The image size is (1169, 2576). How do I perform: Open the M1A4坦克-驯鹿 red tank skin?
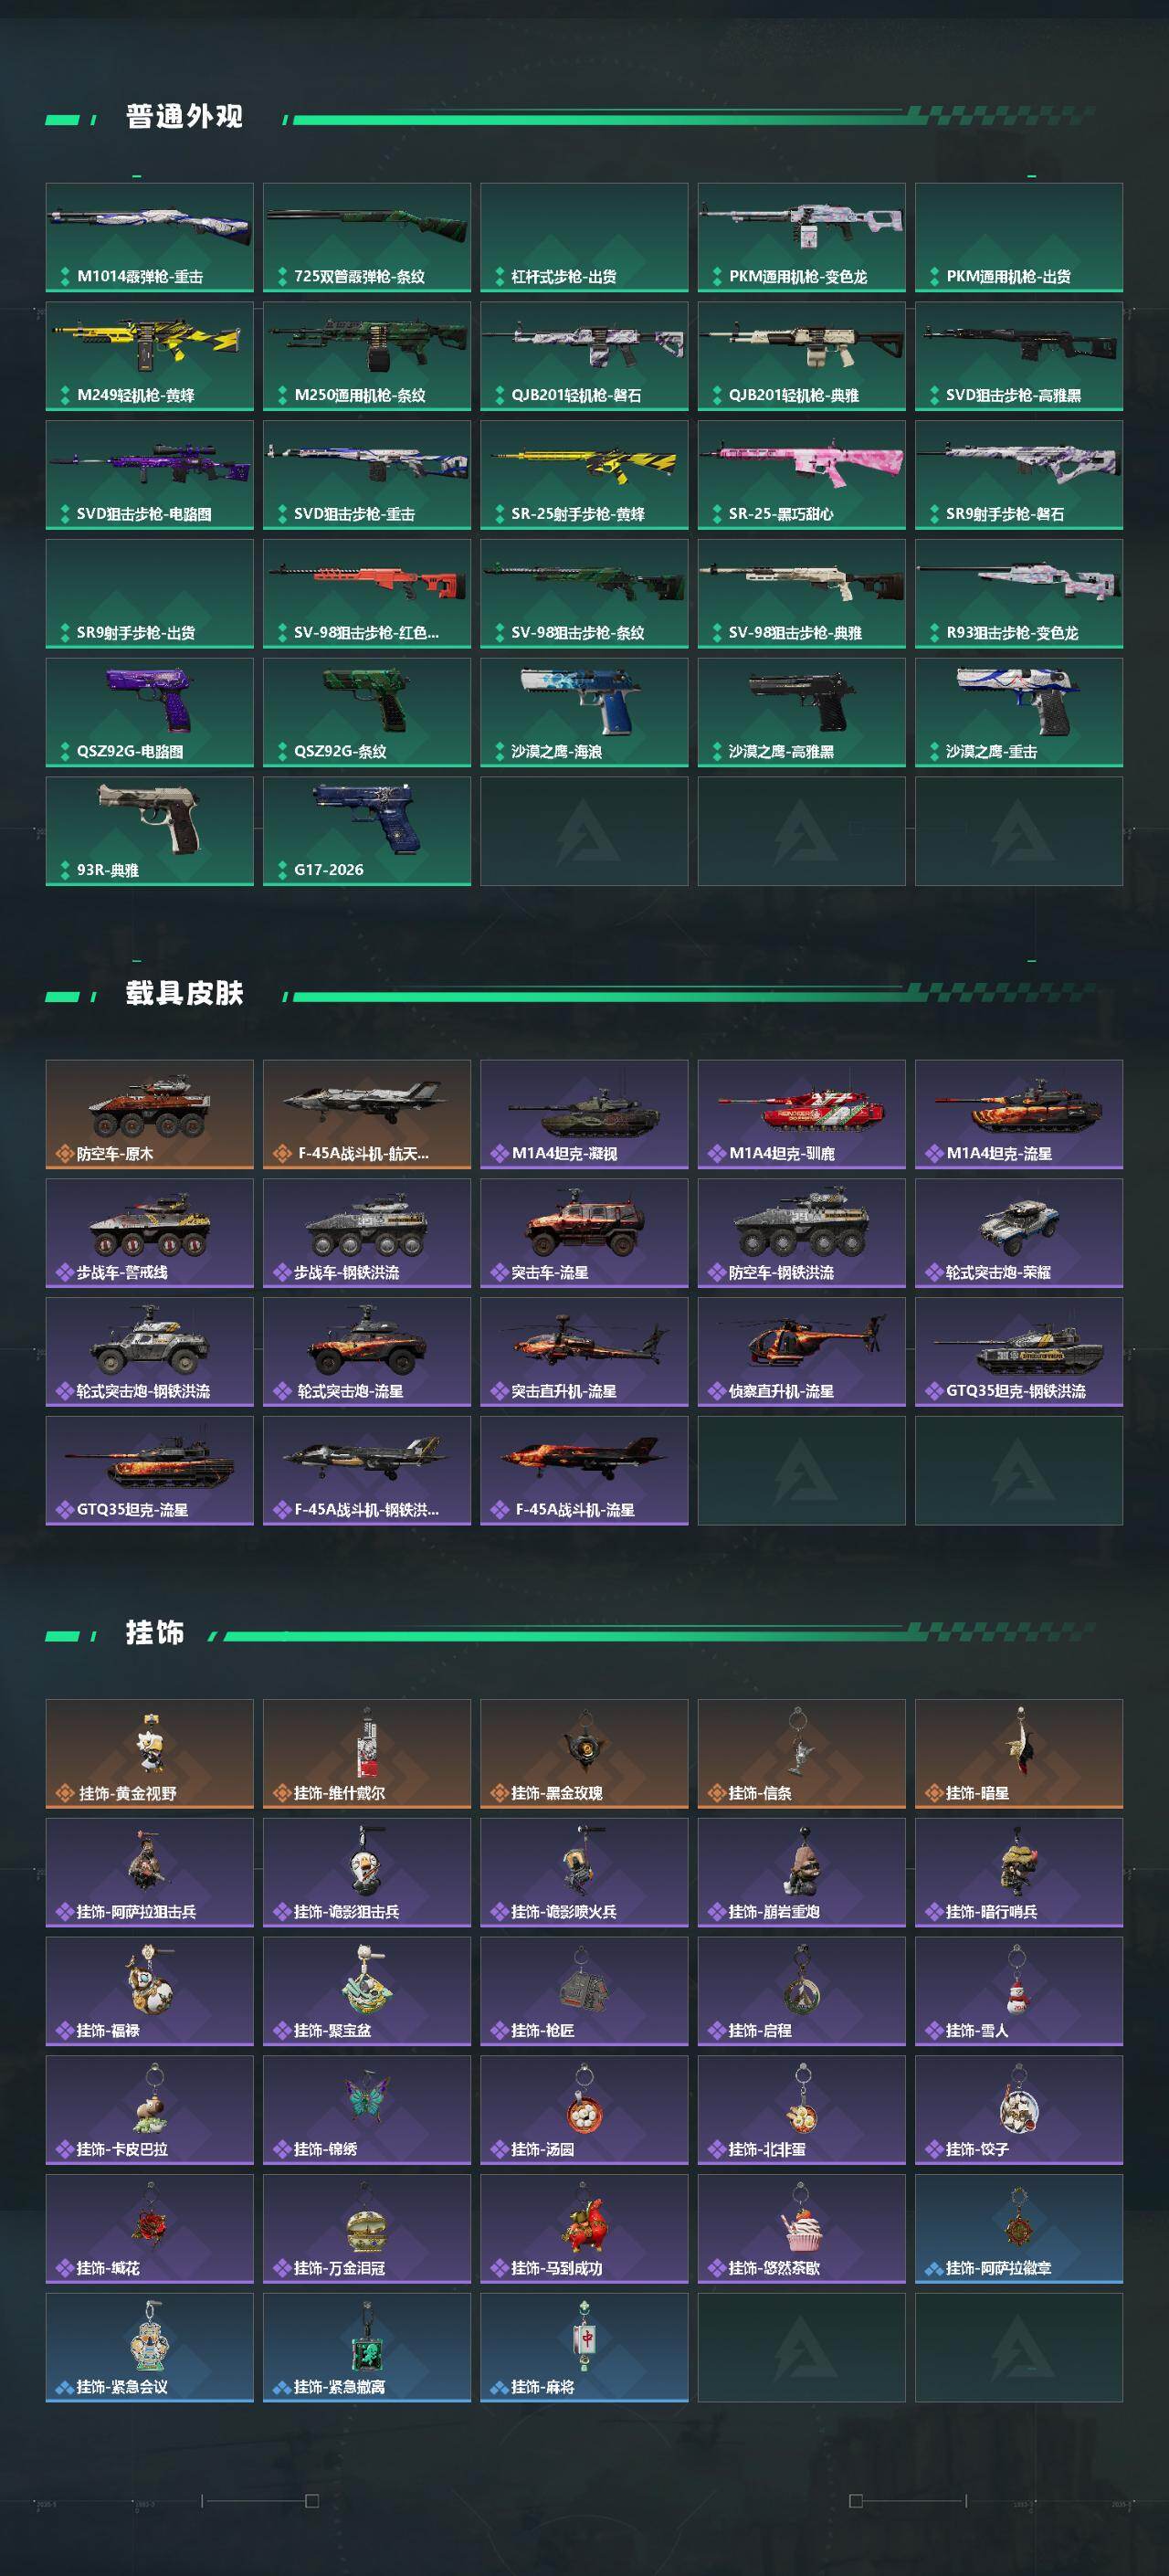click(801, 1114)
